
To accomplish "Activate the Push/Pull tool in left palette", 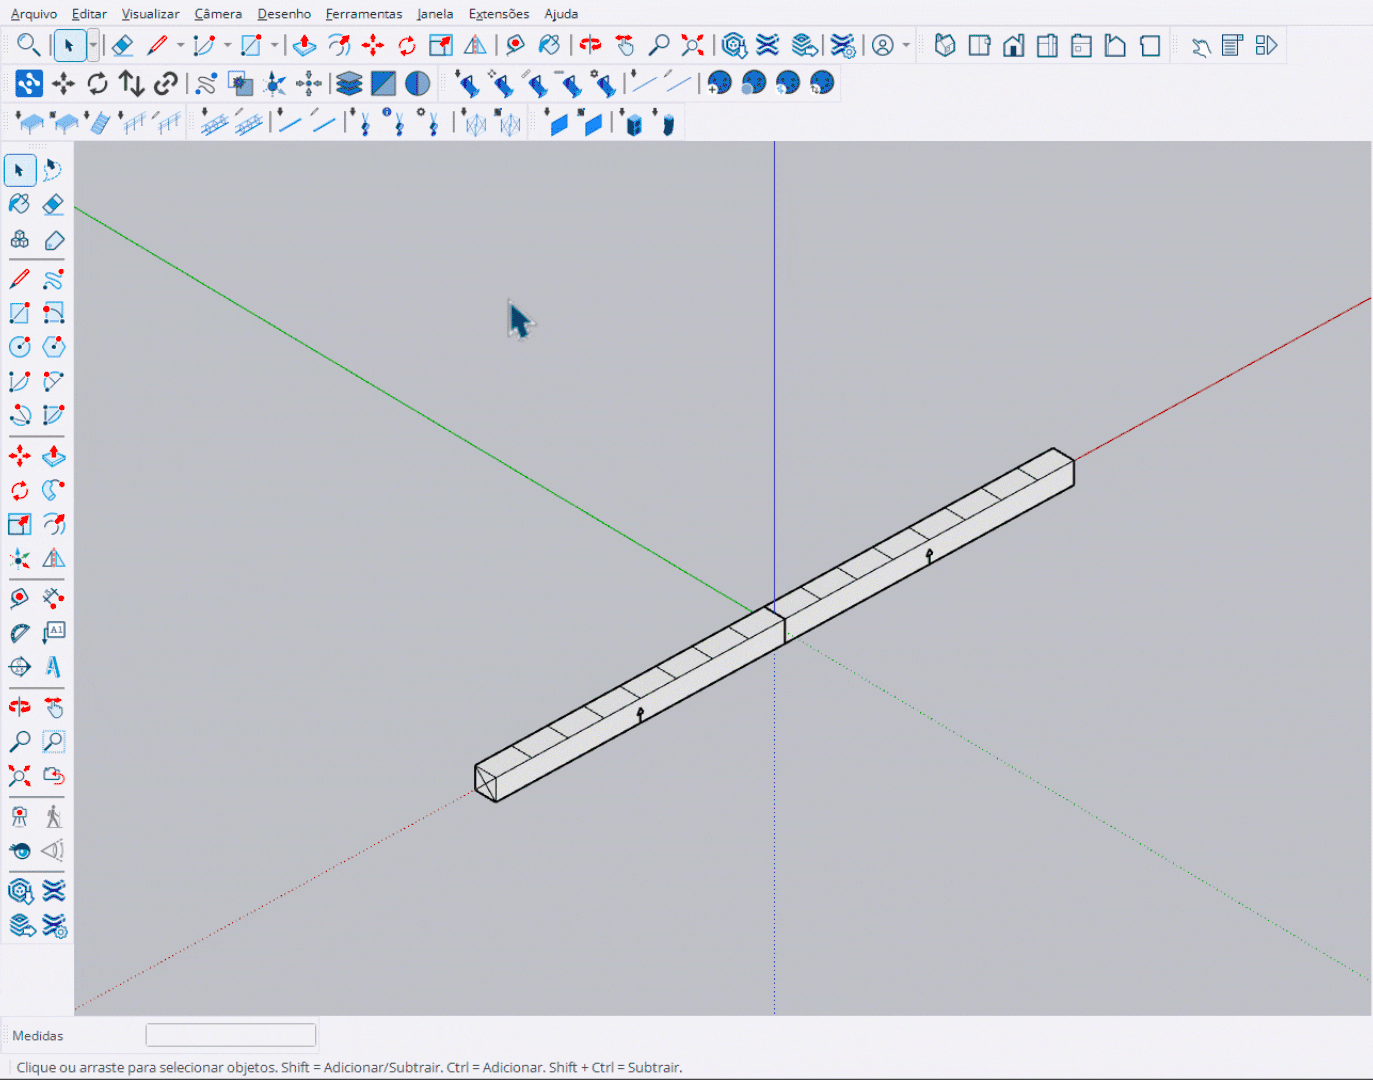I will tap(54, 457).
